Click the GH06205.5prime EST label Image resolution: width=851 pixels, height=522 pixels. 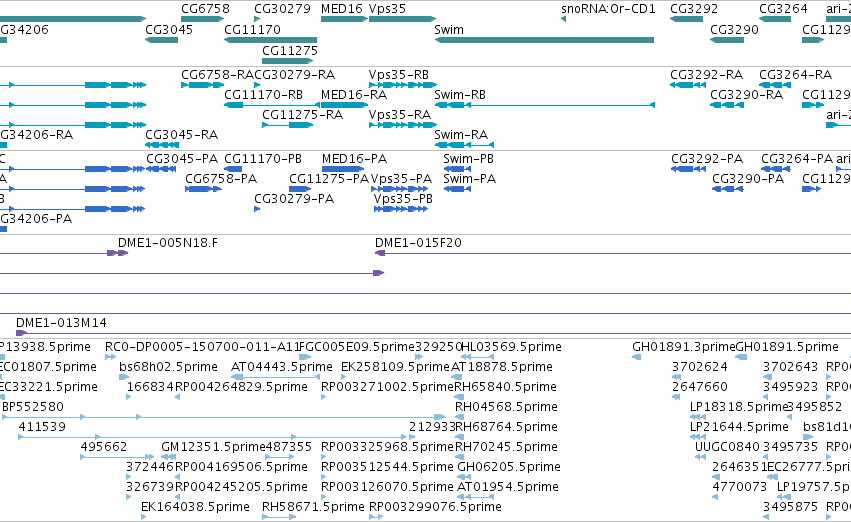(x=509, y=467)
